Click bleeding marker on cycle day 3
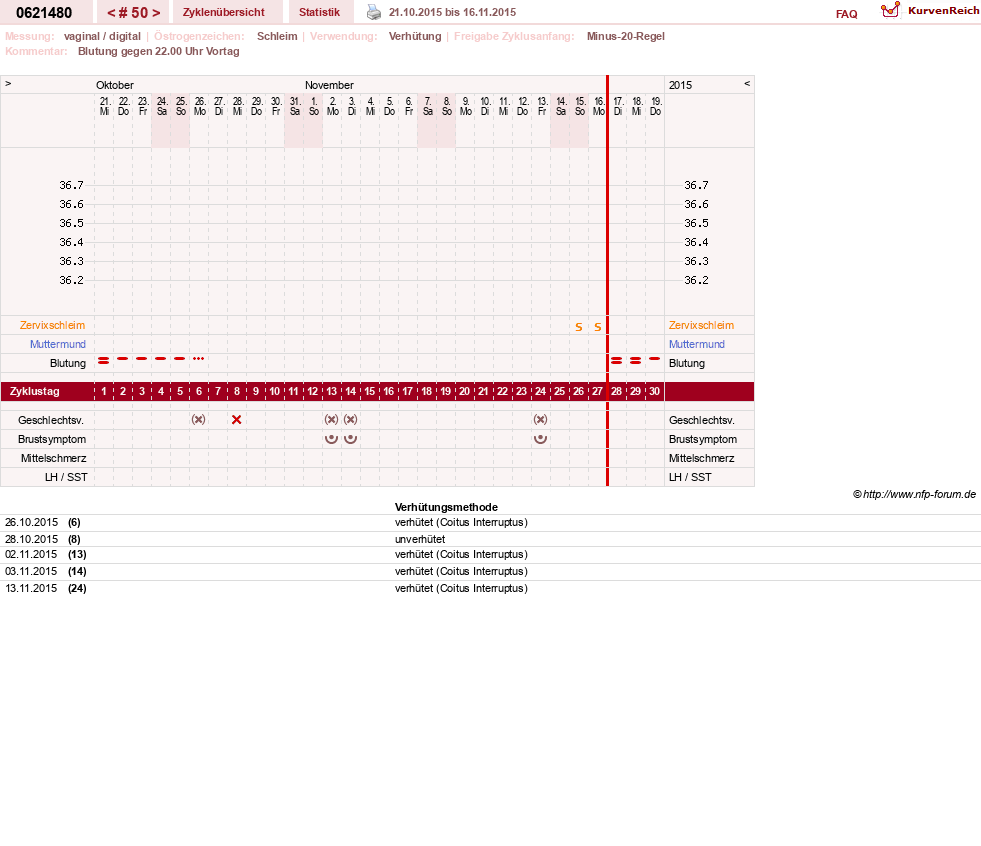981x846 pixels. (x=141, y=359)
